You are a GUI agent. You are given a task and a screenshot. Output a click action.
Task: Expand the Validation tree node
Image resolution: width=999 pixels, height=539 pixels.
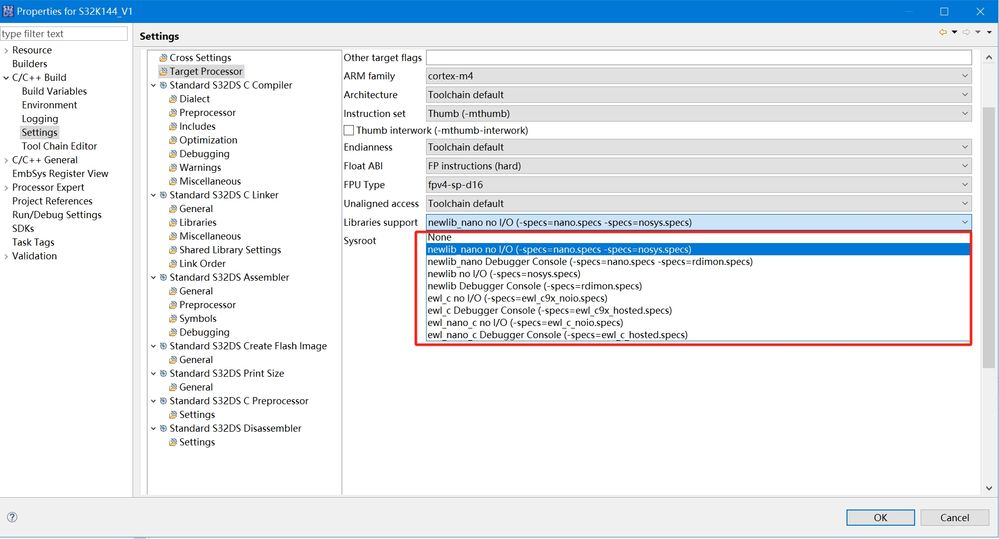6,256
